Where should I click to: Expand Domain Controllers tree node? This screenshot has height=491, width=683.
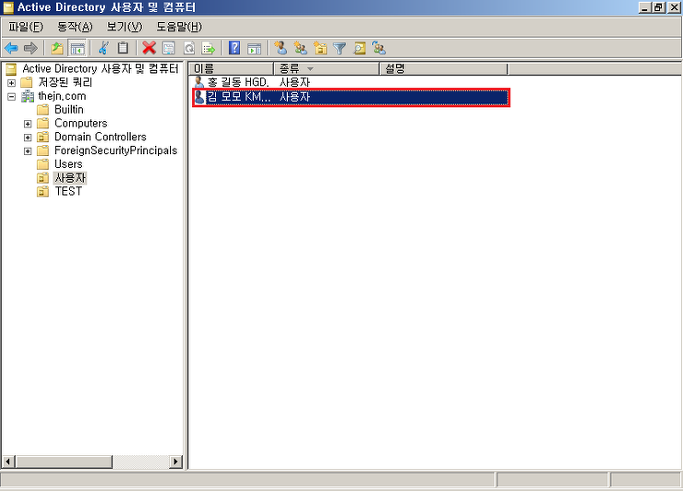coord(27,137)
